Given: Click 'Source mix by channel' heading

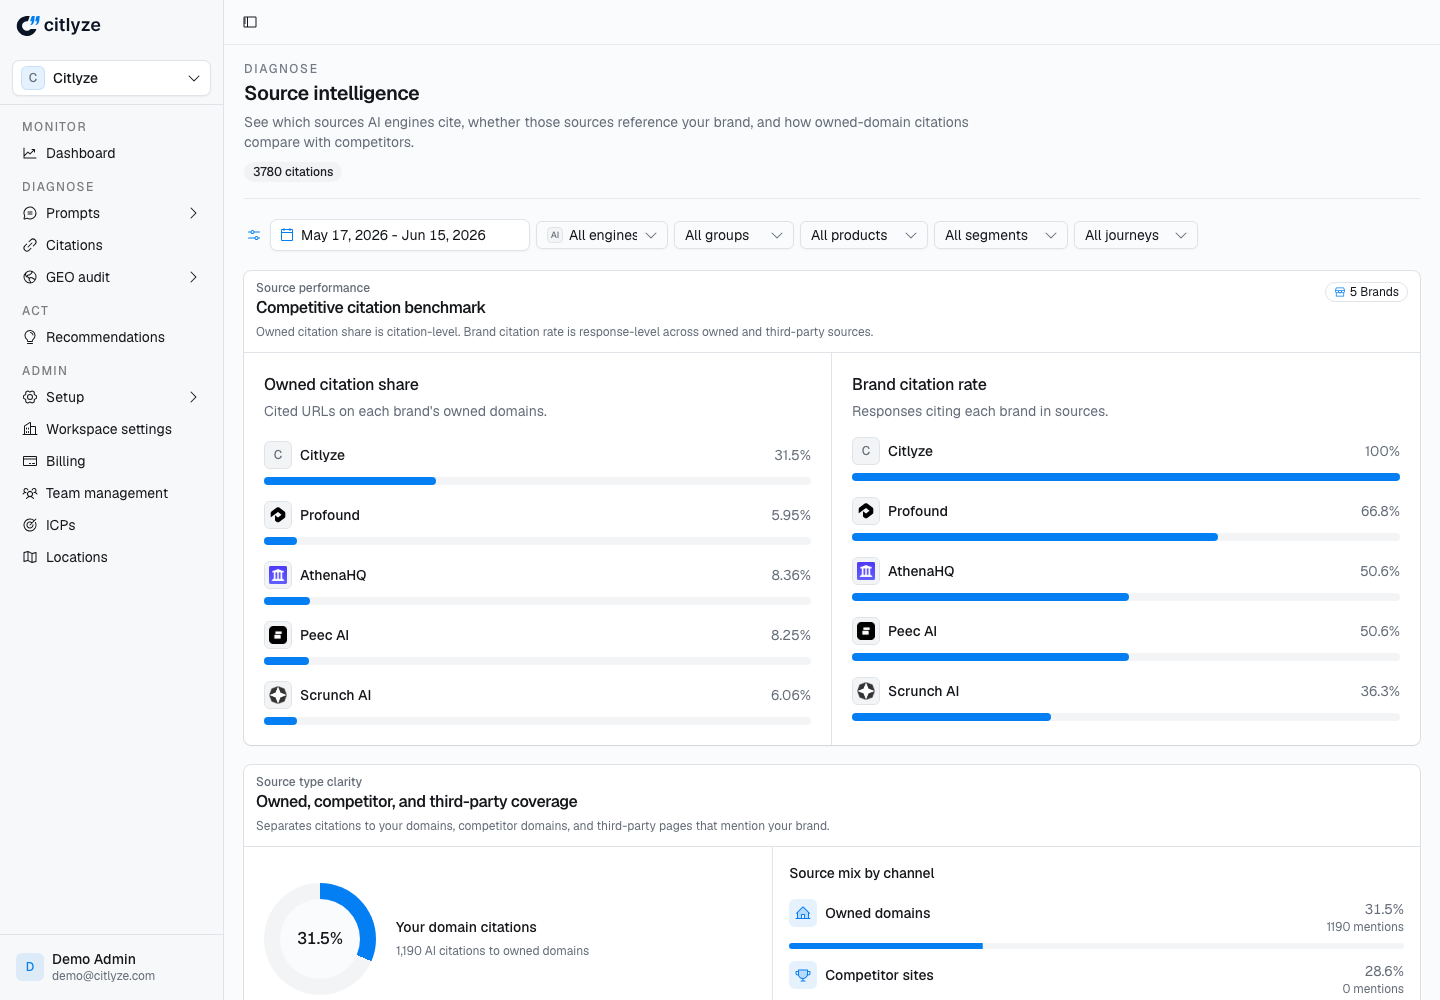Looking at the screenshot, I should tap(862, 873).
